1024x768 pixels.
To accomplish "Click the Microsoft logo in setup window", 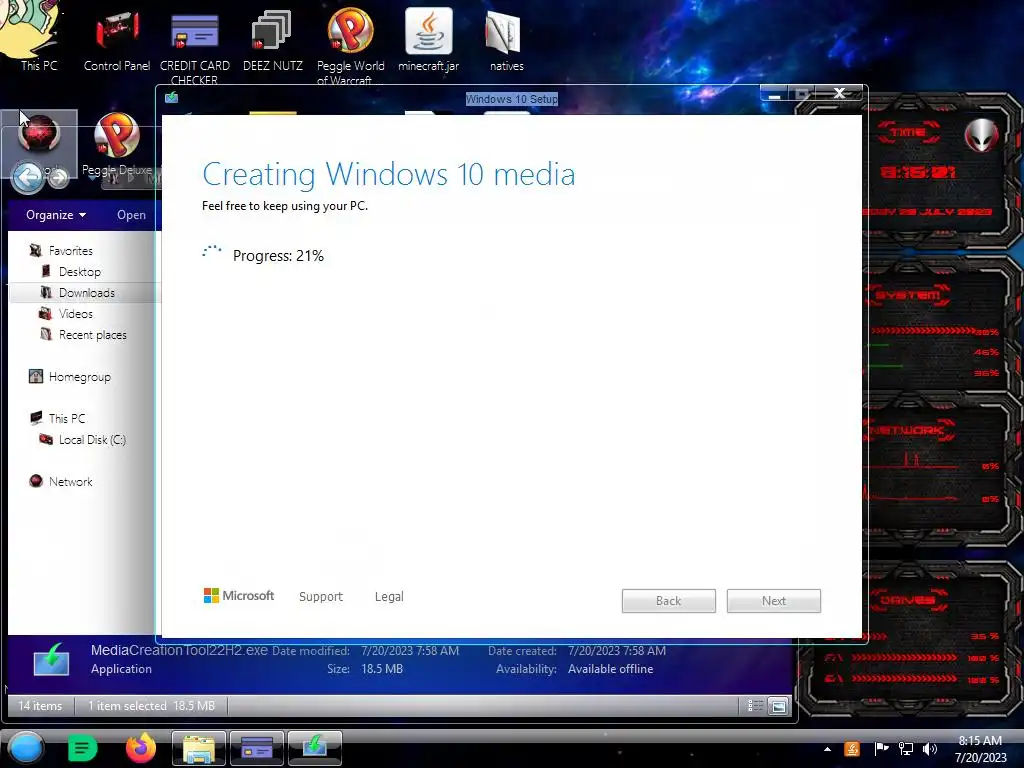I will (238, 596).
